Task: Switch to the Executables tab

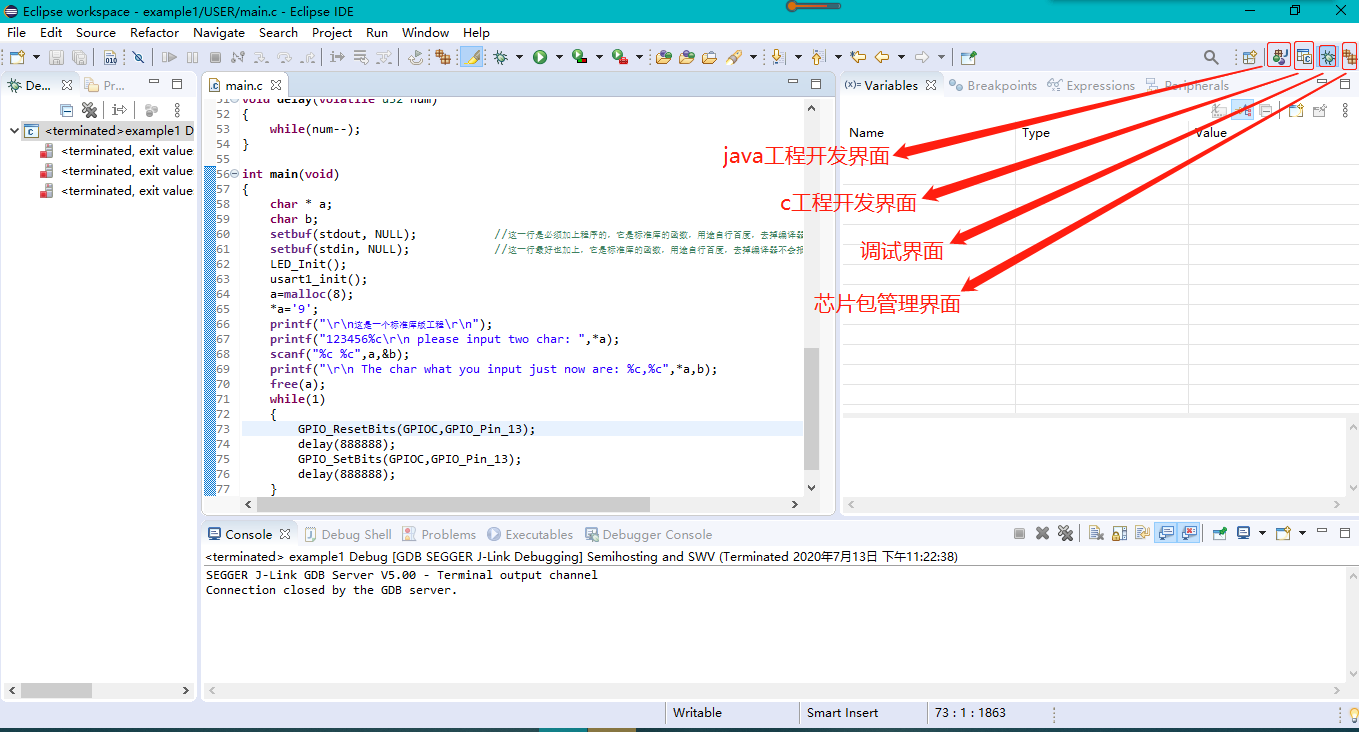Action: (530, 534)
